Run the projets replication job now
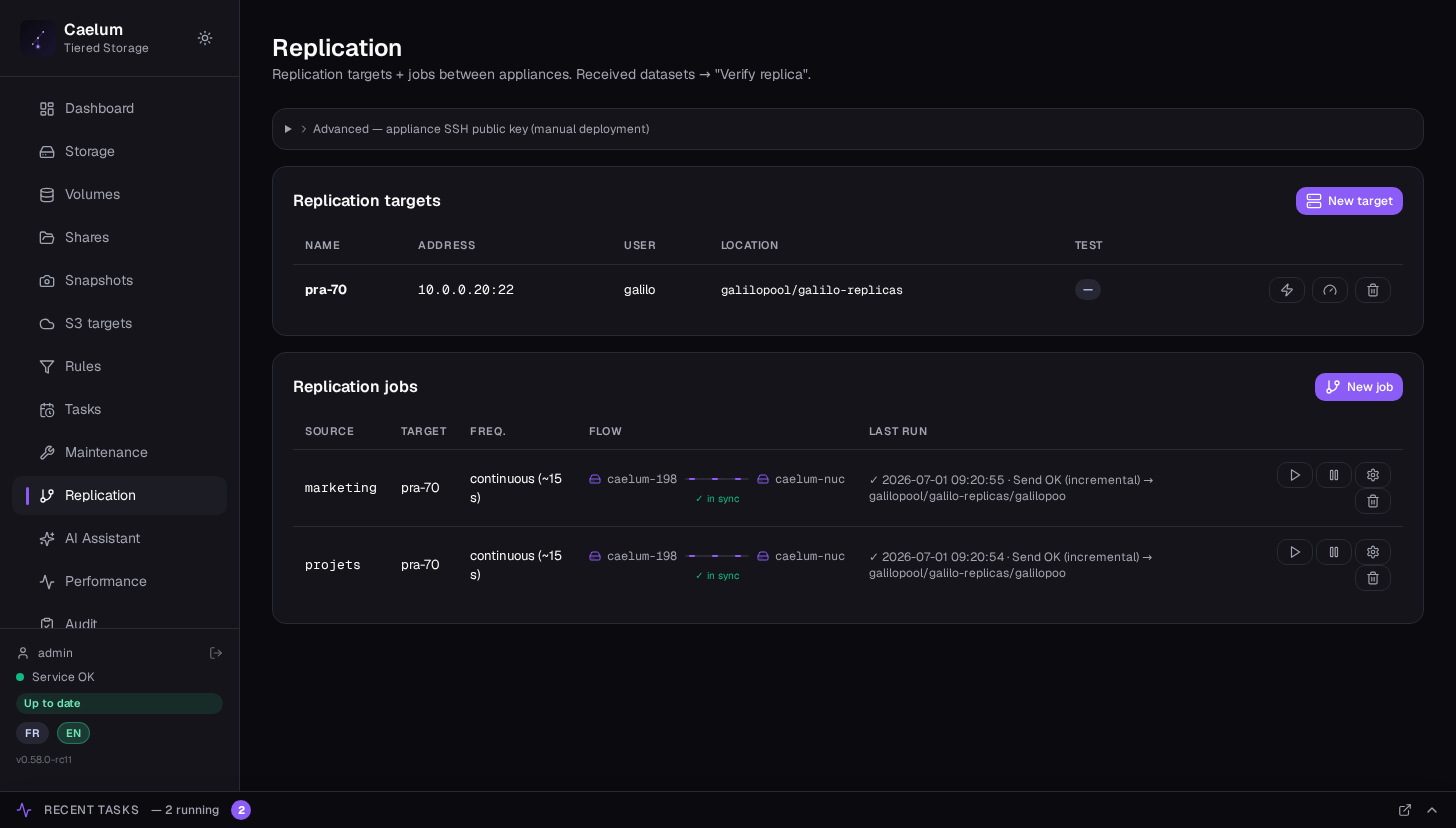Image resolution: width=1456 pixels, height=828 pixels. point(1295,552)
